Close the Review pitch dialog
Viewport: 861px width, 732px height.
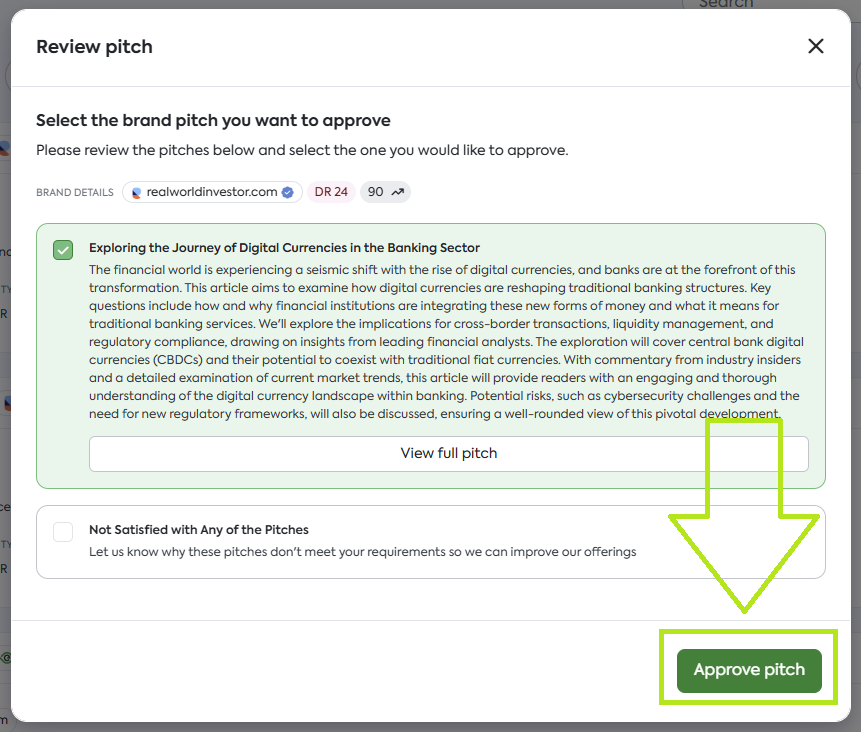(x=816, y=46)
